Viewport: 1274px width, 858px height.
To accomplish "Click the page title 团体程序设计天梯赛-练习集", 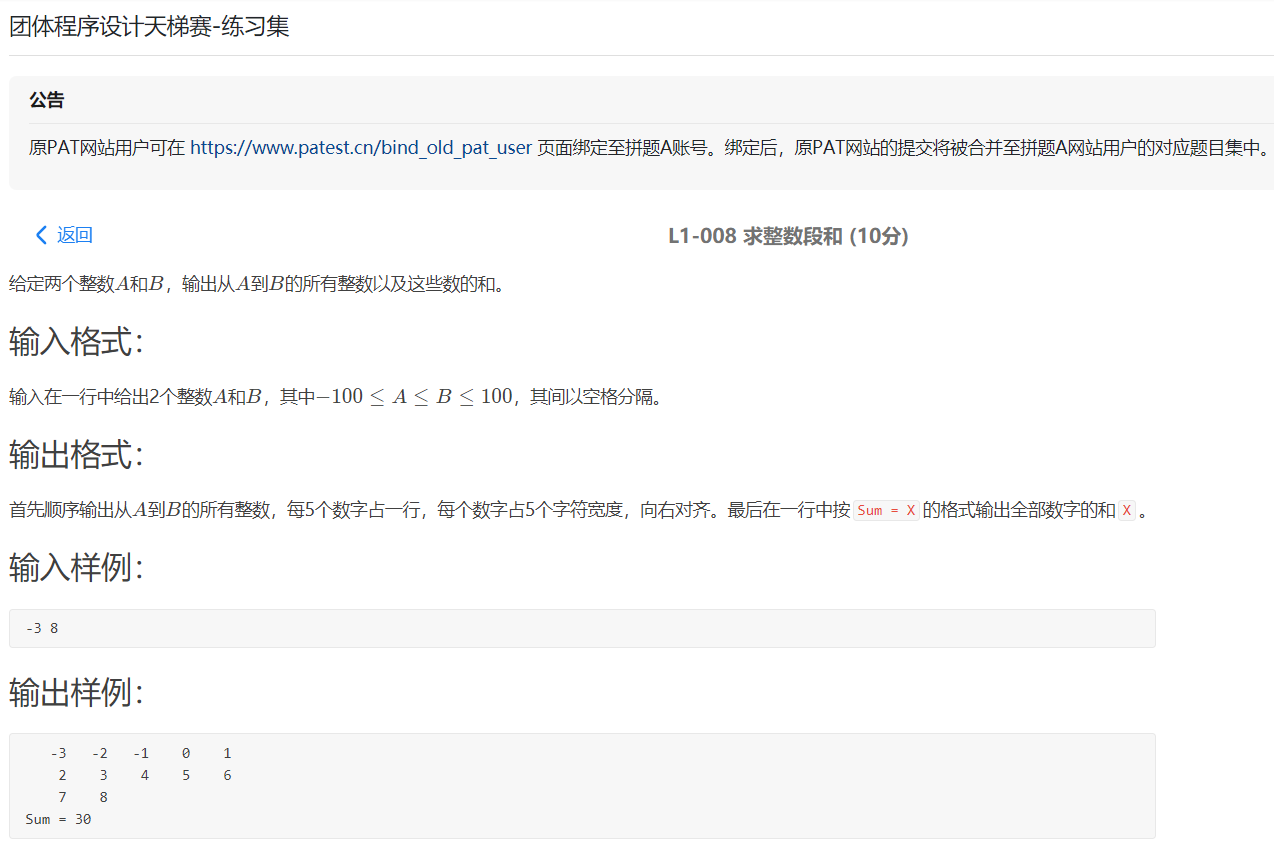I will 146,27.
